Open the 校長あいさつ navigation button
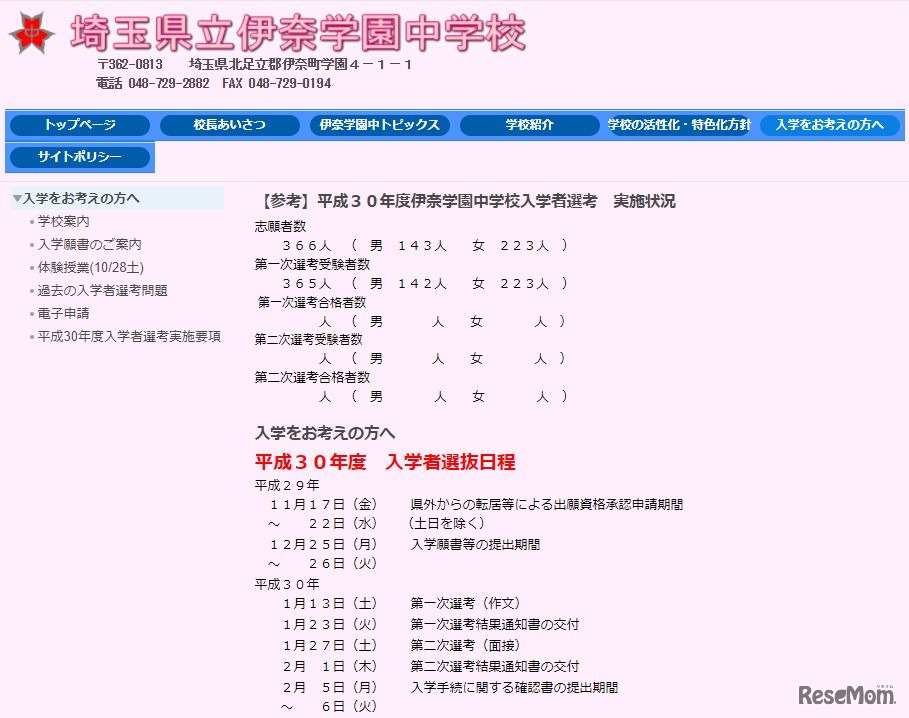Screen dimensions: 909x718 pyautogui.click(x=229, y=125)
